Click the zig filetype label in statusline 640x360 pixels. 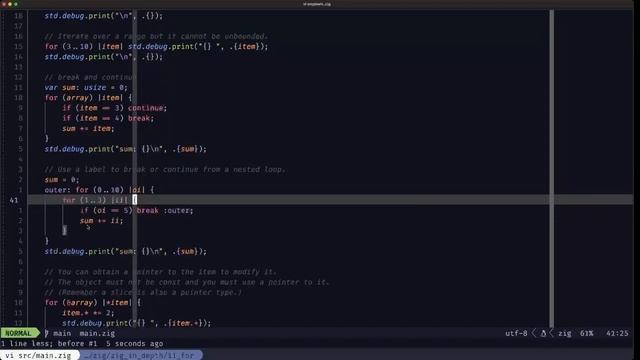[565, 333]
